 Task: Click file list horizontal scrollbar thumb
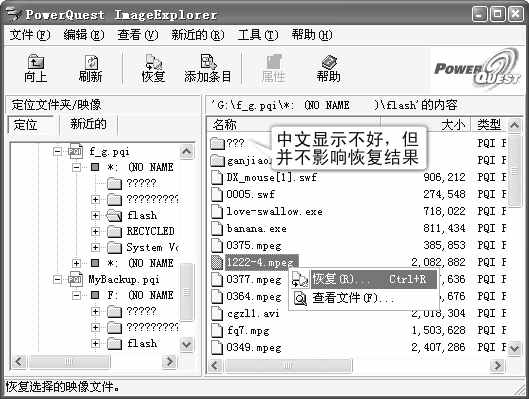tap(289, 365)
